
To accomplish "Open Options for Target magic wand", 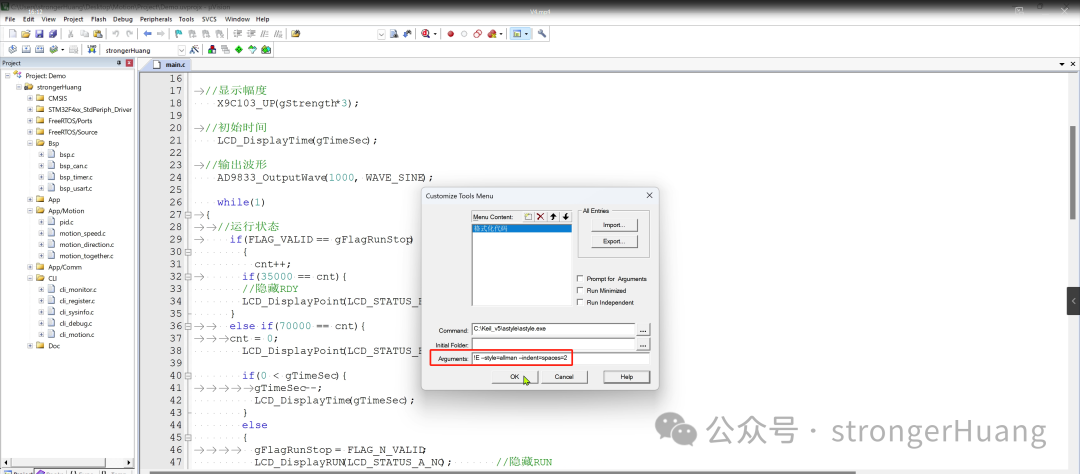I will tap(194, 50).
